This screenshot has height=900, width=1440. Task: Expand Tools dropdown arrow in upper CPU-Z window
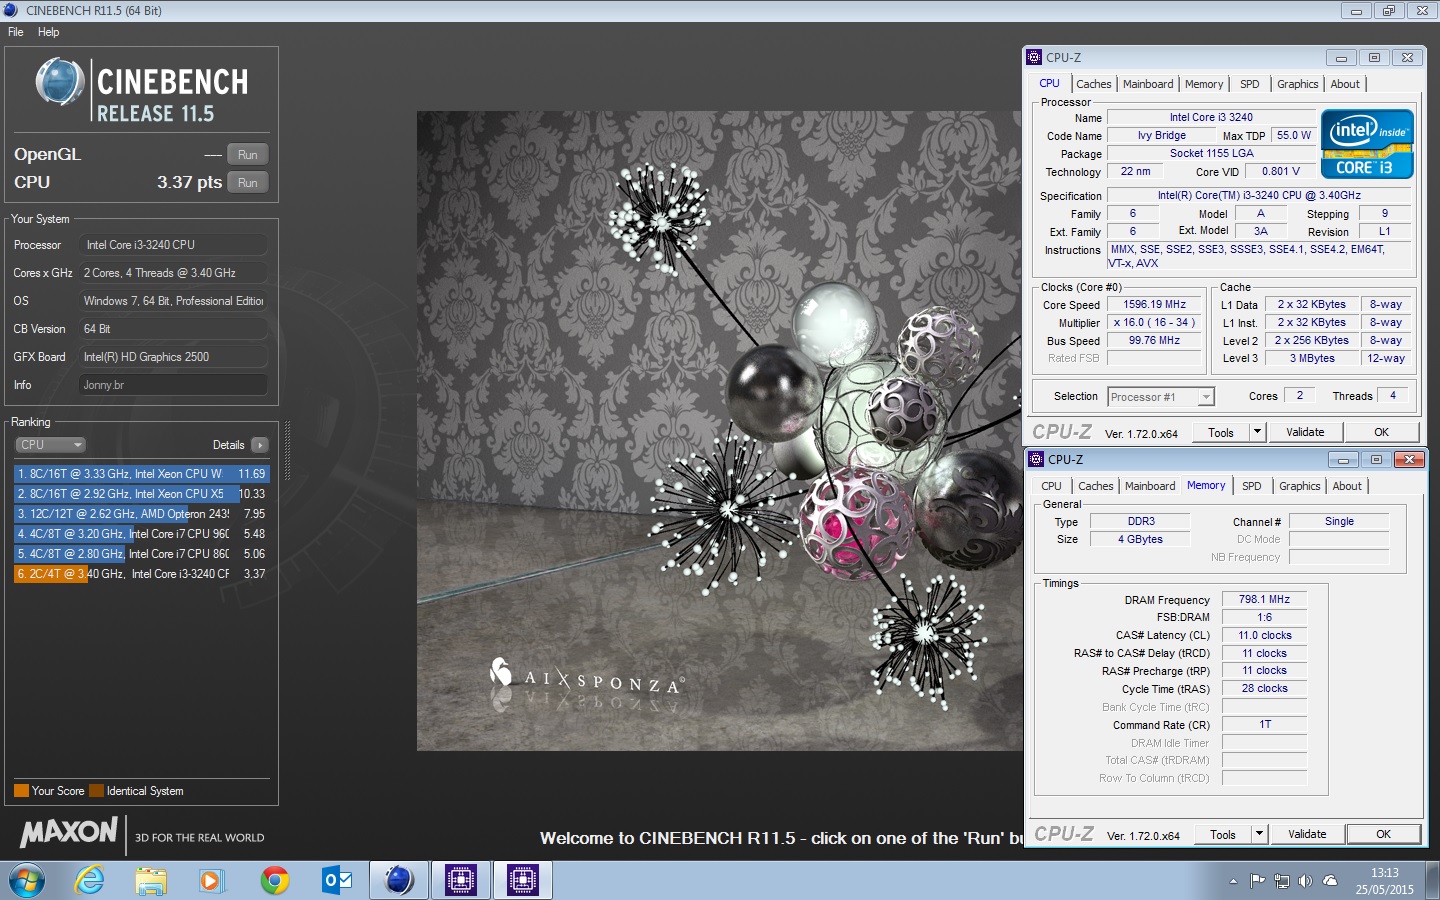click(x=1258, y=433)
